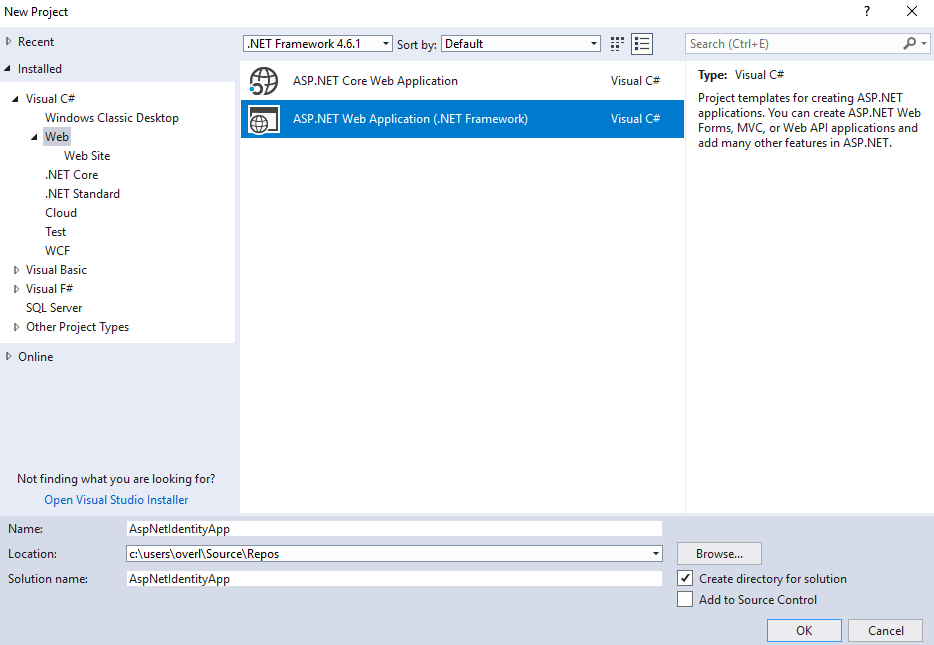The height and width of the screenshot is (645, 934).
Task: Collapse the Web tree node
Action: (35, 137)
